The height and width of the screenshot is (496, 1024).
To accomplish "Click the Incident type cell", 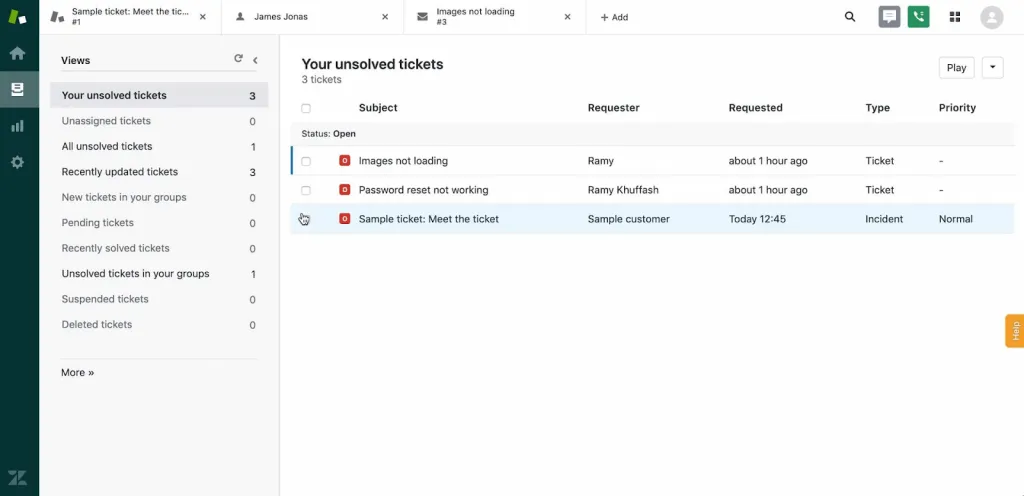I will [x=884, y=219].
